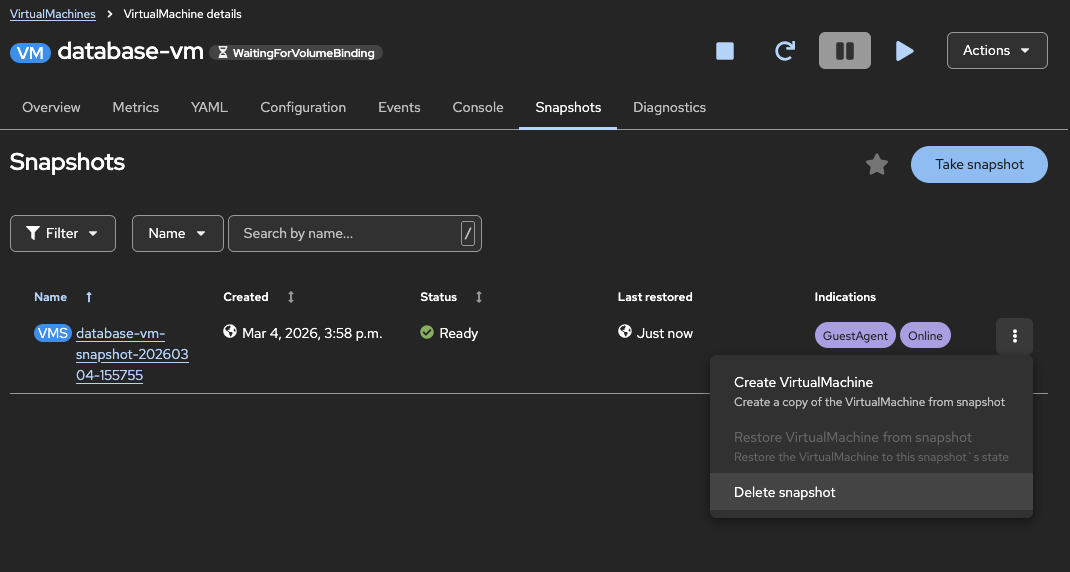
Task: Pause the virtual machine
Action: (x=845, y=51)
